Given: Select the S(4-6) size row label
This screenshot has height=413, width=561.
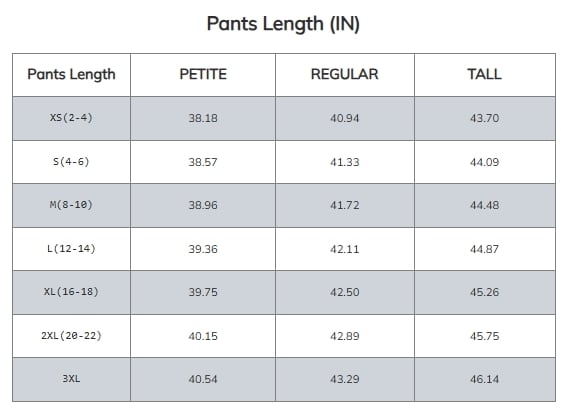Looking at the screenshot, I should 71,162.
